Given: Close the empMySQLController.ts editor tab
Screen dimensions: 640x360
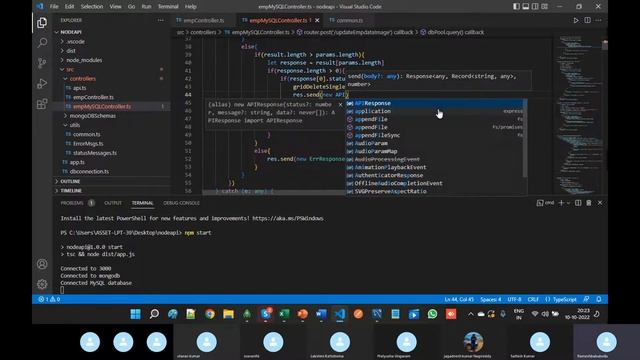Looking at the screenshot, I should (317, 20).
